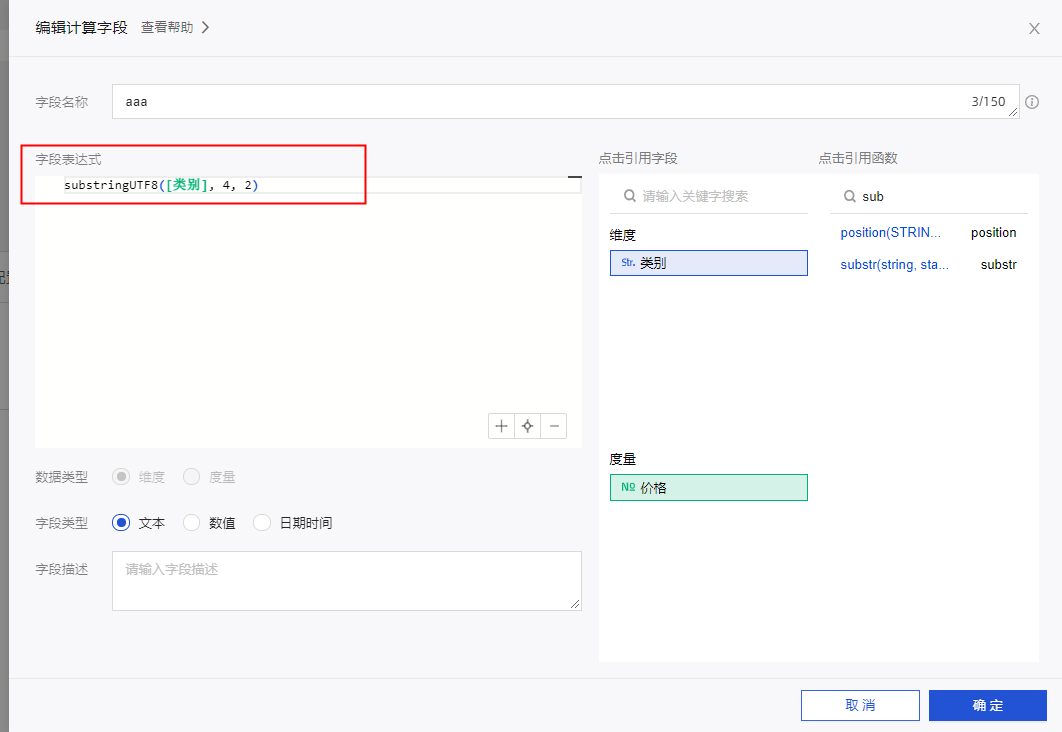Click the plus zoom-in icon in expression editor

[501, 426]
